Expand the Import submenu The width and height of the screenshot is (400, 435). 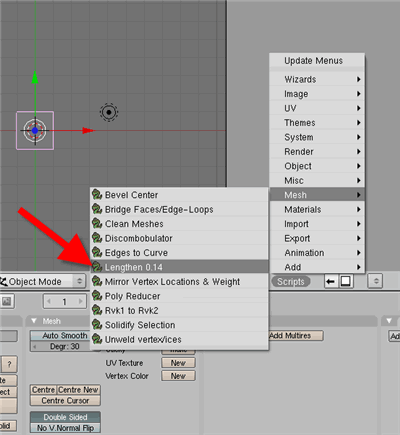pos(317,224)
